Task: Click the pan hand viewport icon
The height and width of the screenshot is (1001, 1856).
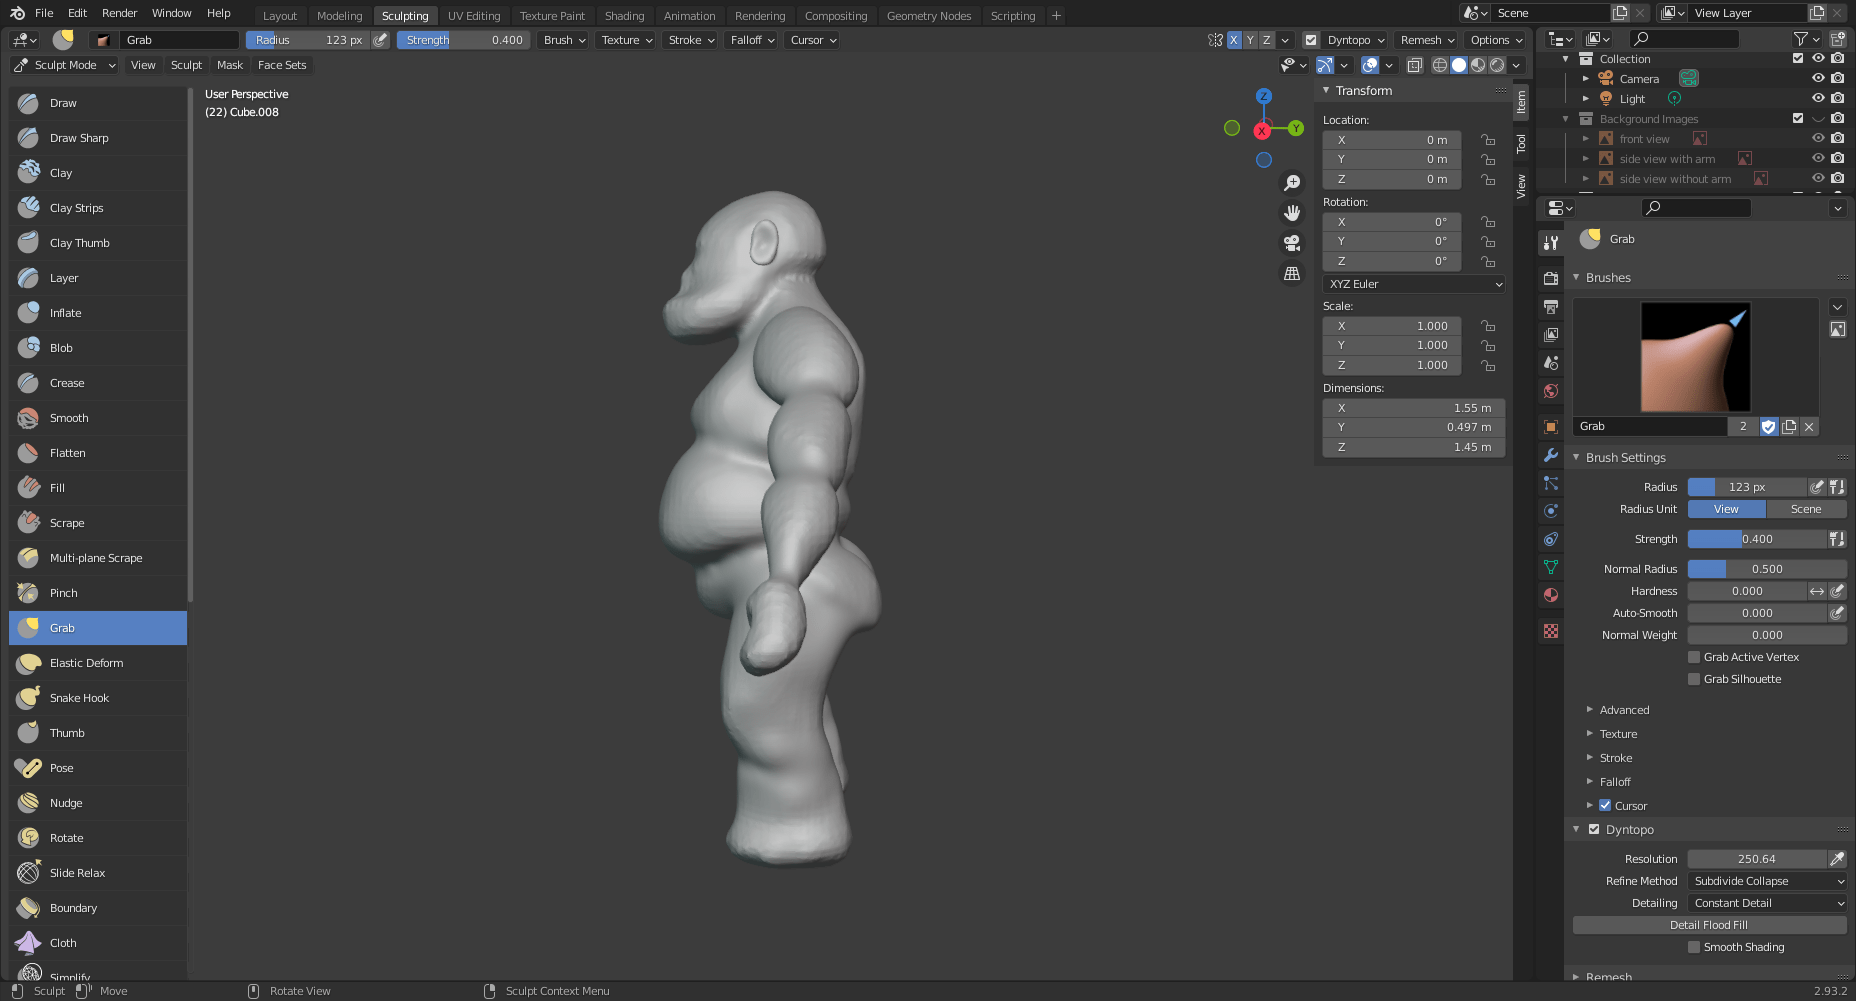Action: tap(1292, 213)
